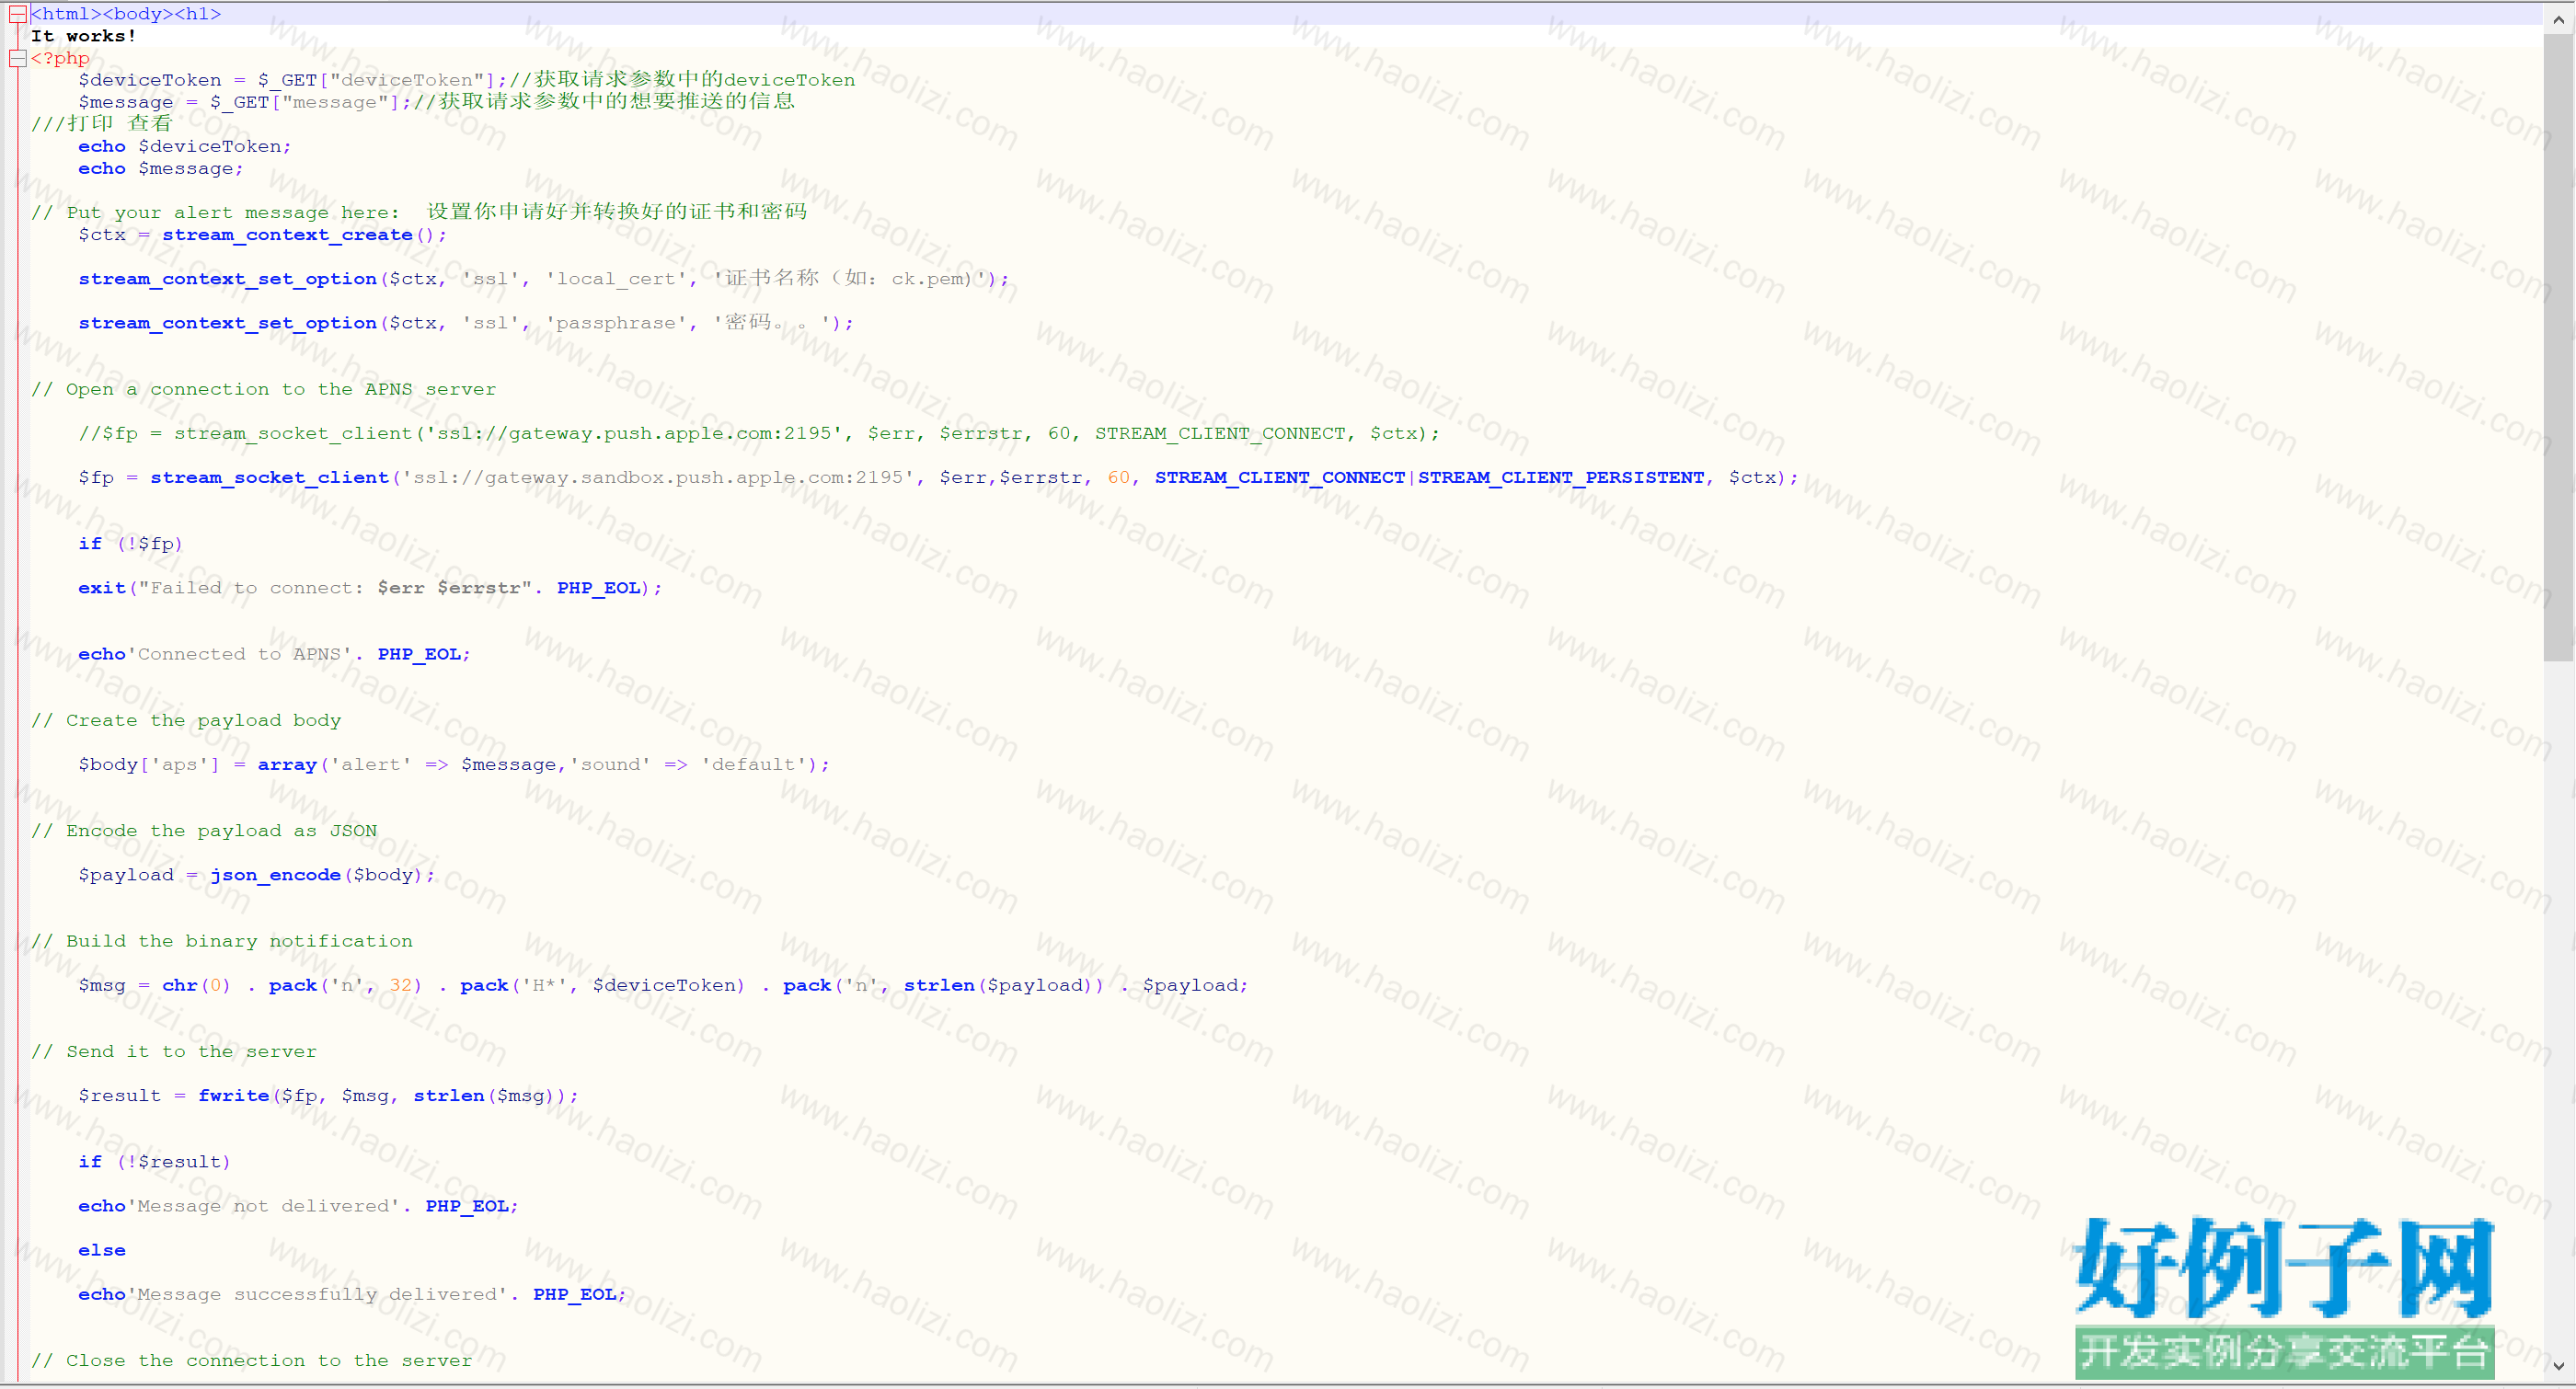Click the 'if (!$result)' line
The image size is (2576, 1389).
point(155,1162)
